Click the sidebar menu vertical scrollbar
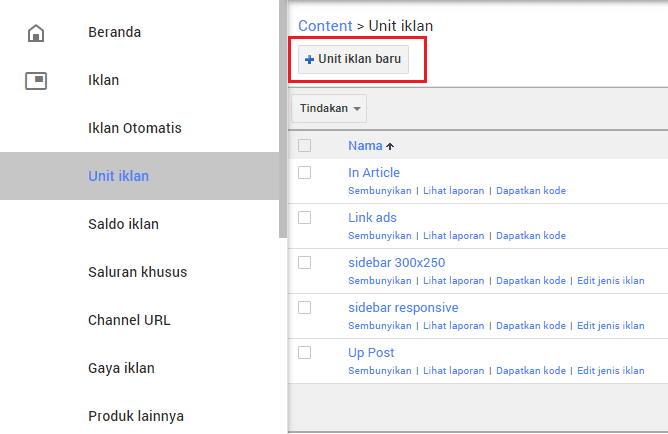Screen dimensions: 668x434 coord(283,120)
